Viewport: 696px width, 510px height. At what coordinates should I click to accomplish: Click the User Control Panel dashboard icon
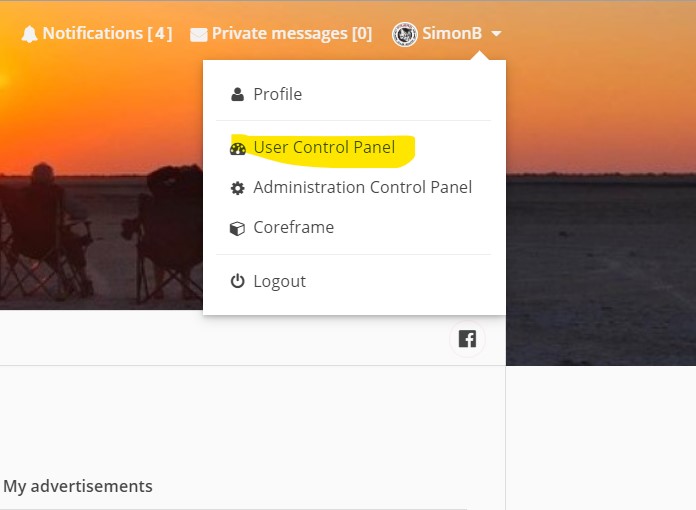point(237,148)
